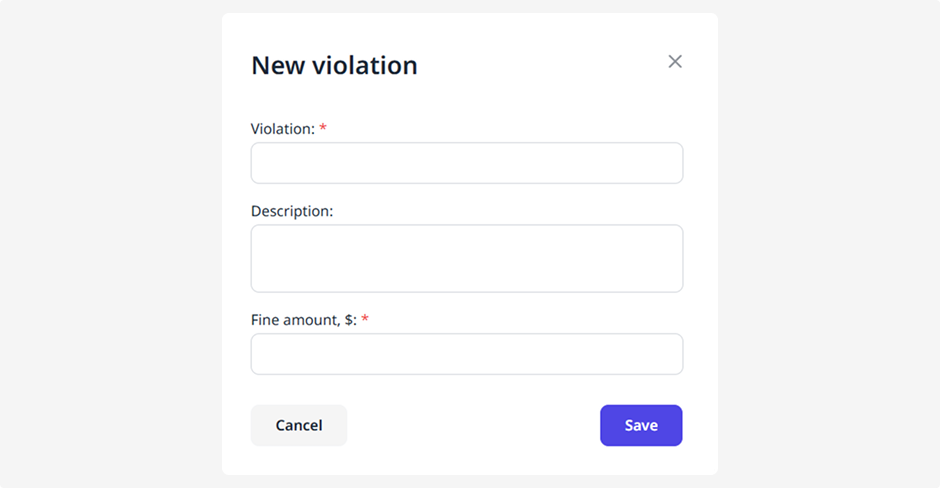Save the new violation
The height and width of the screenshot is (488, 940).
coord(641,425)
